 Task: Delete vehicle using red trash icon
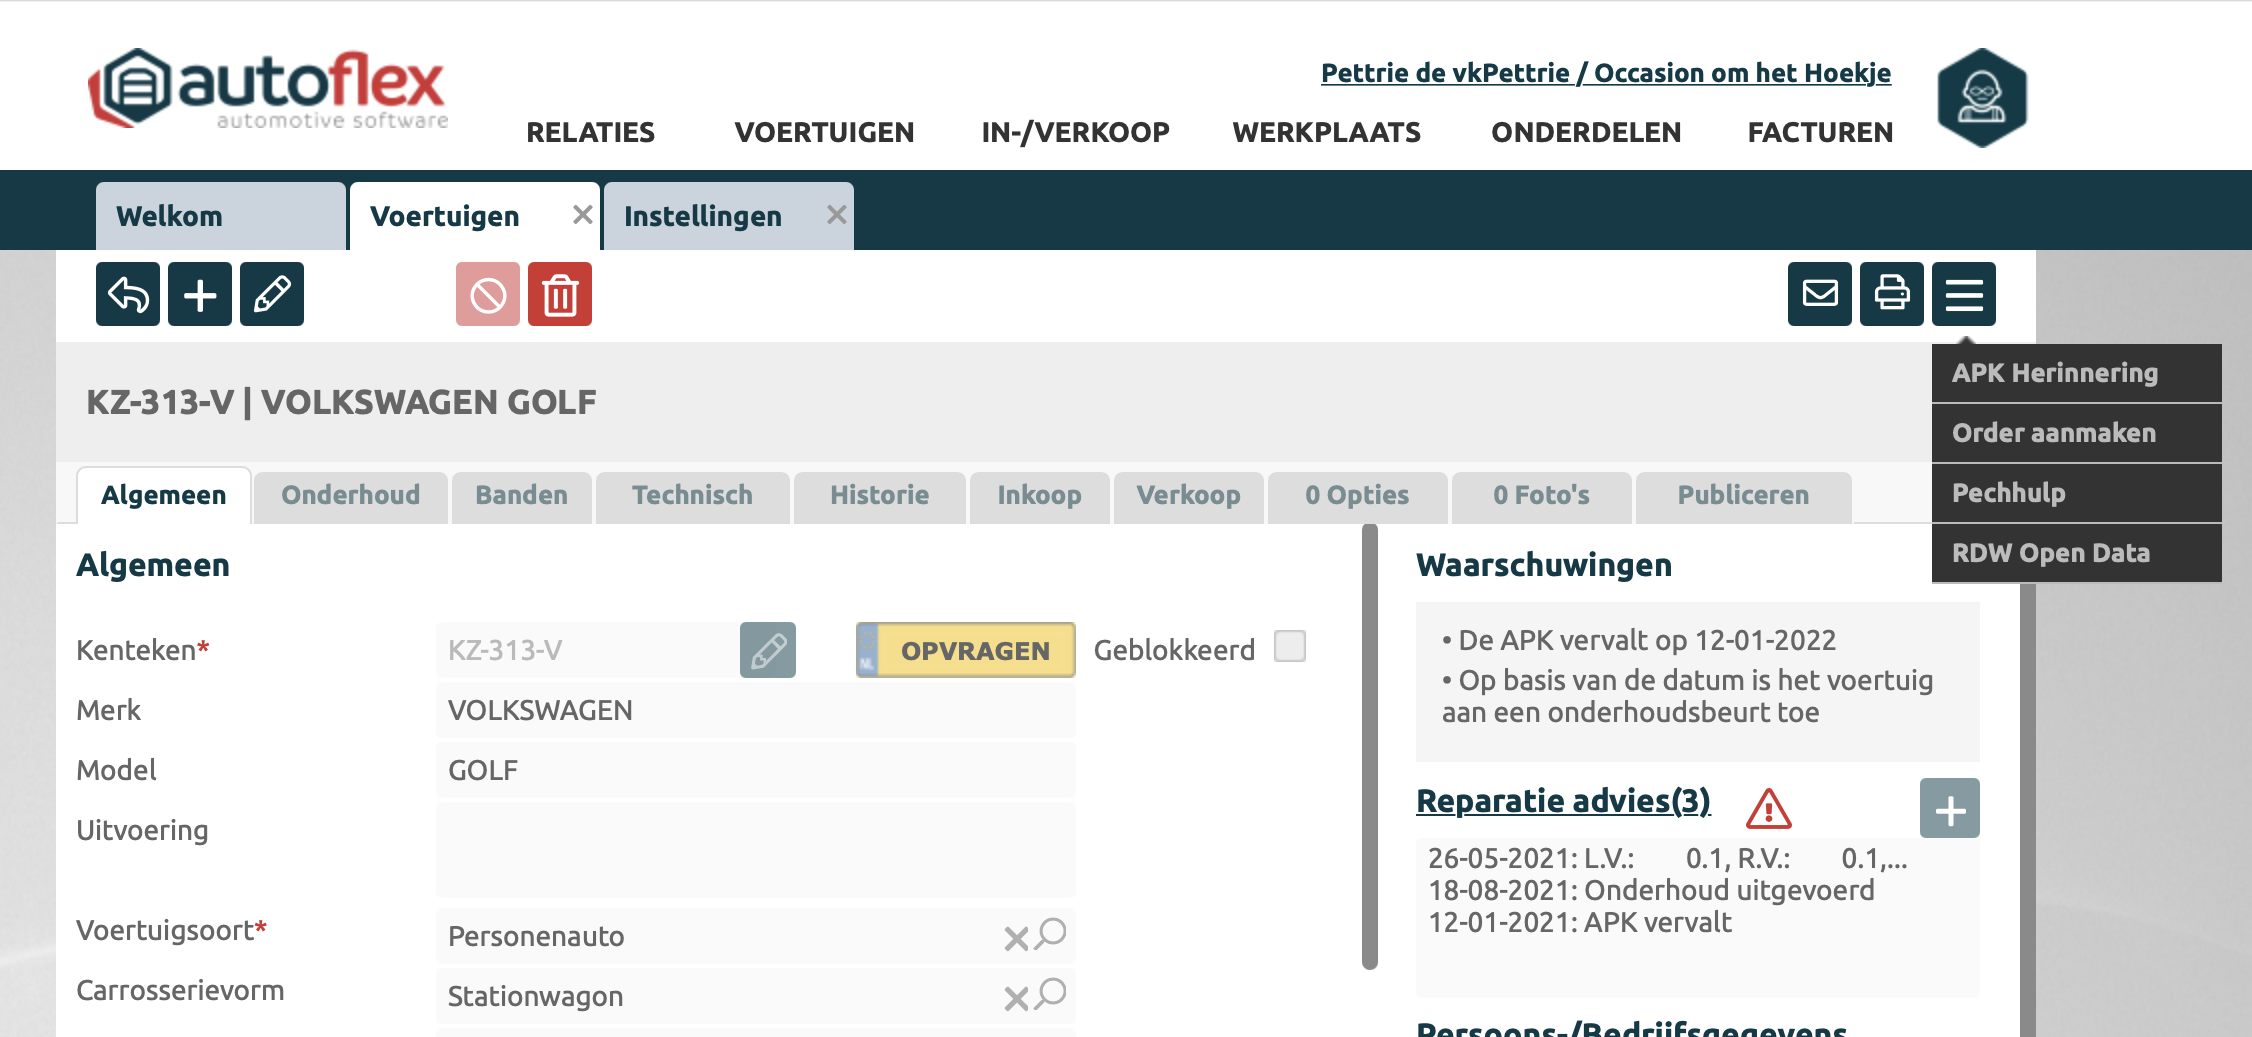point(560,295)
